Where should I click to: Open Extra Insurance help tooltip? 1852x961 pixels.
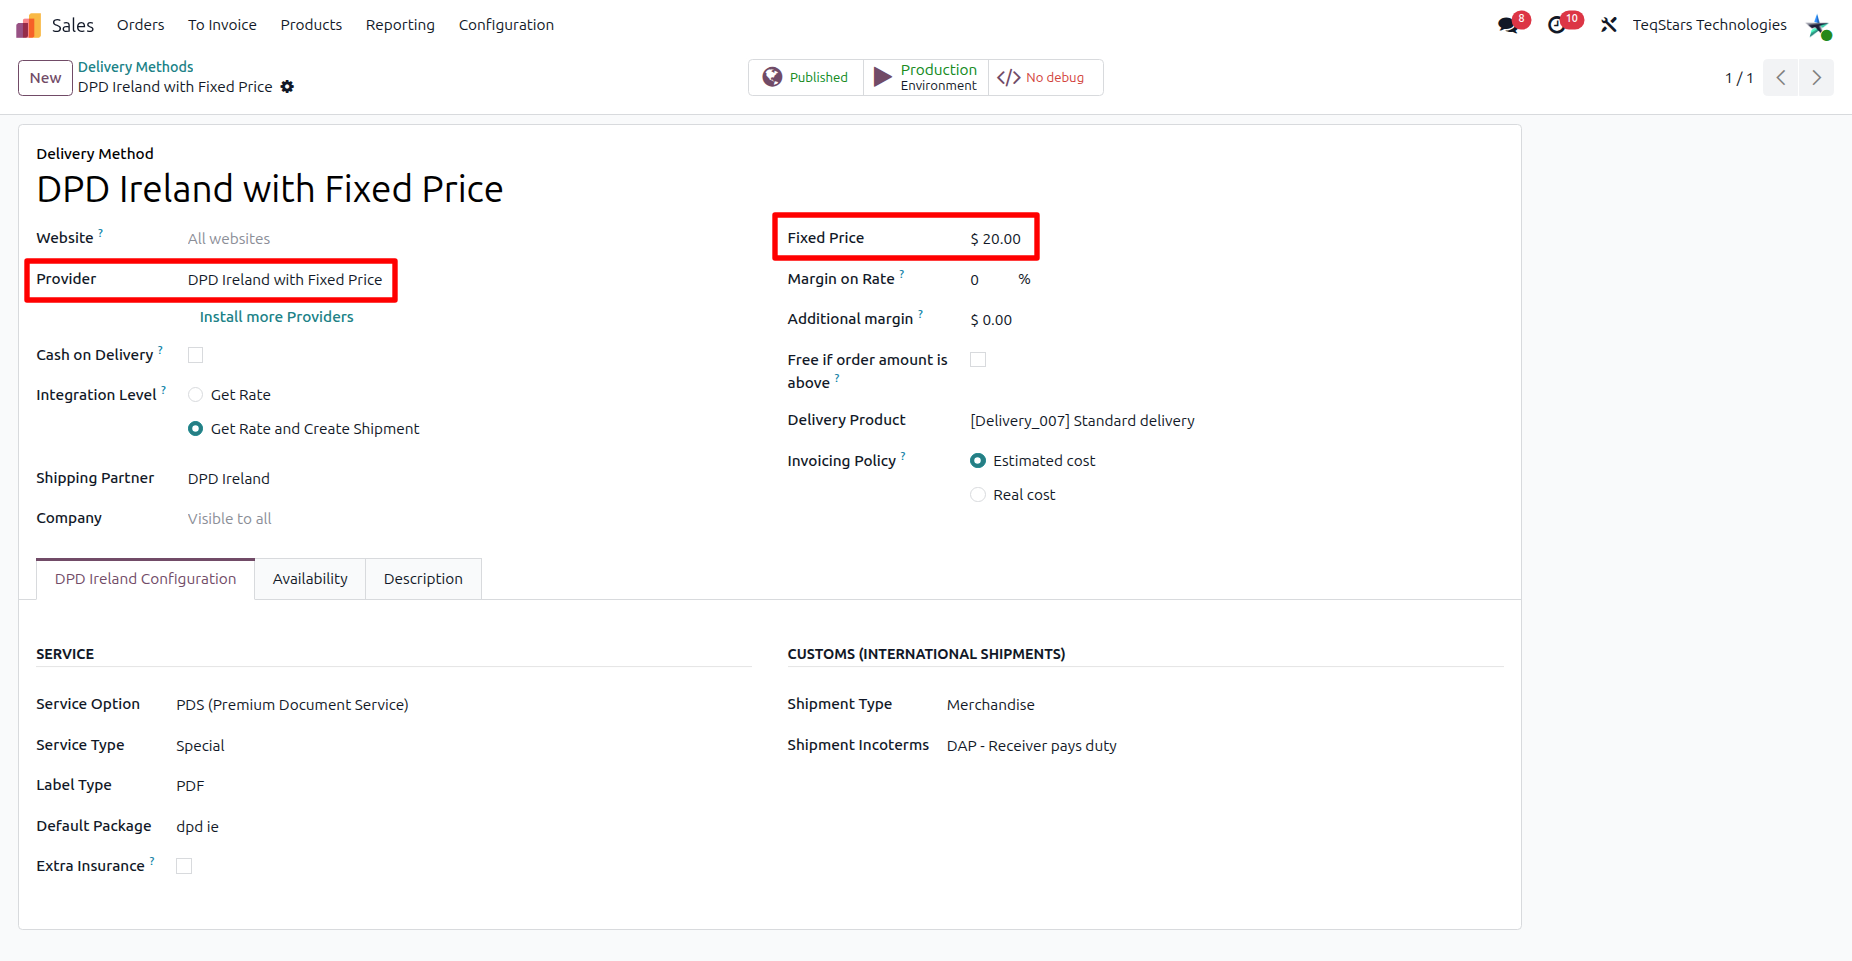coord(152,860)
